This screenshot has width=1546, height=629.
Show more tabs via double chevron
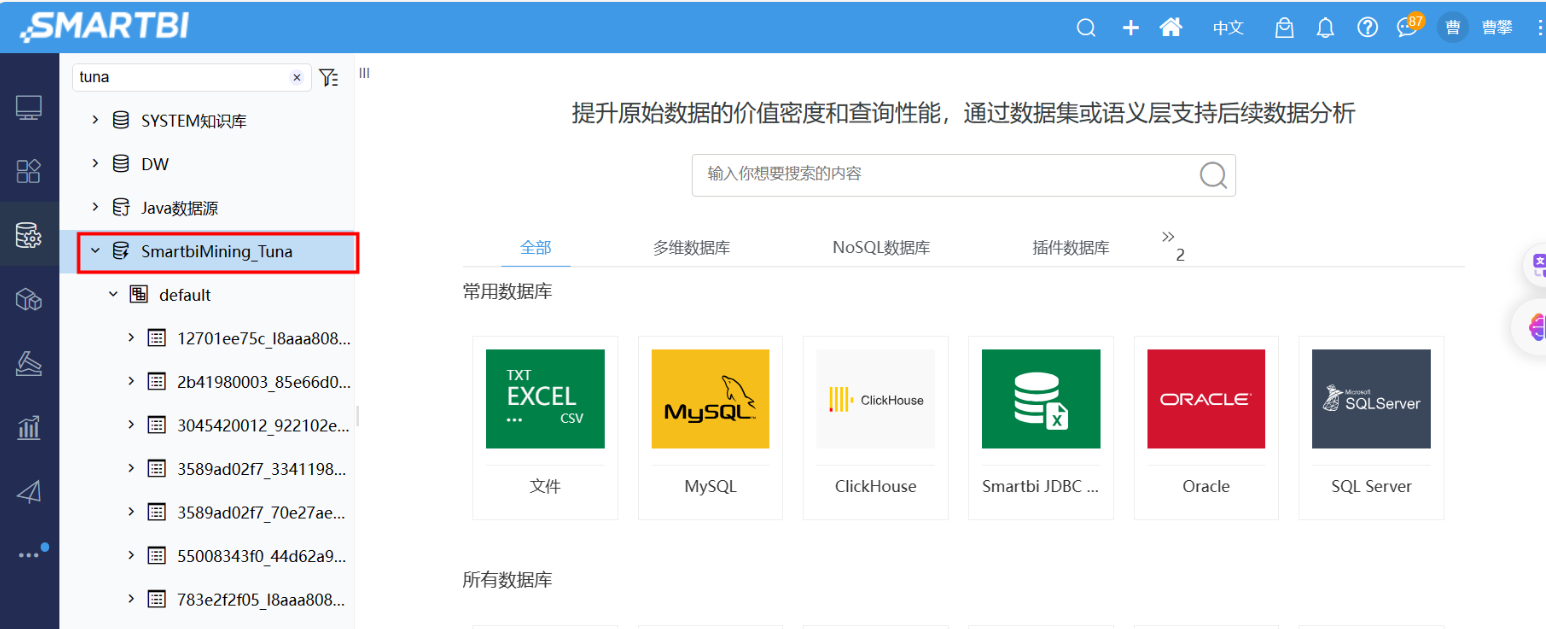coord(1168,237)
